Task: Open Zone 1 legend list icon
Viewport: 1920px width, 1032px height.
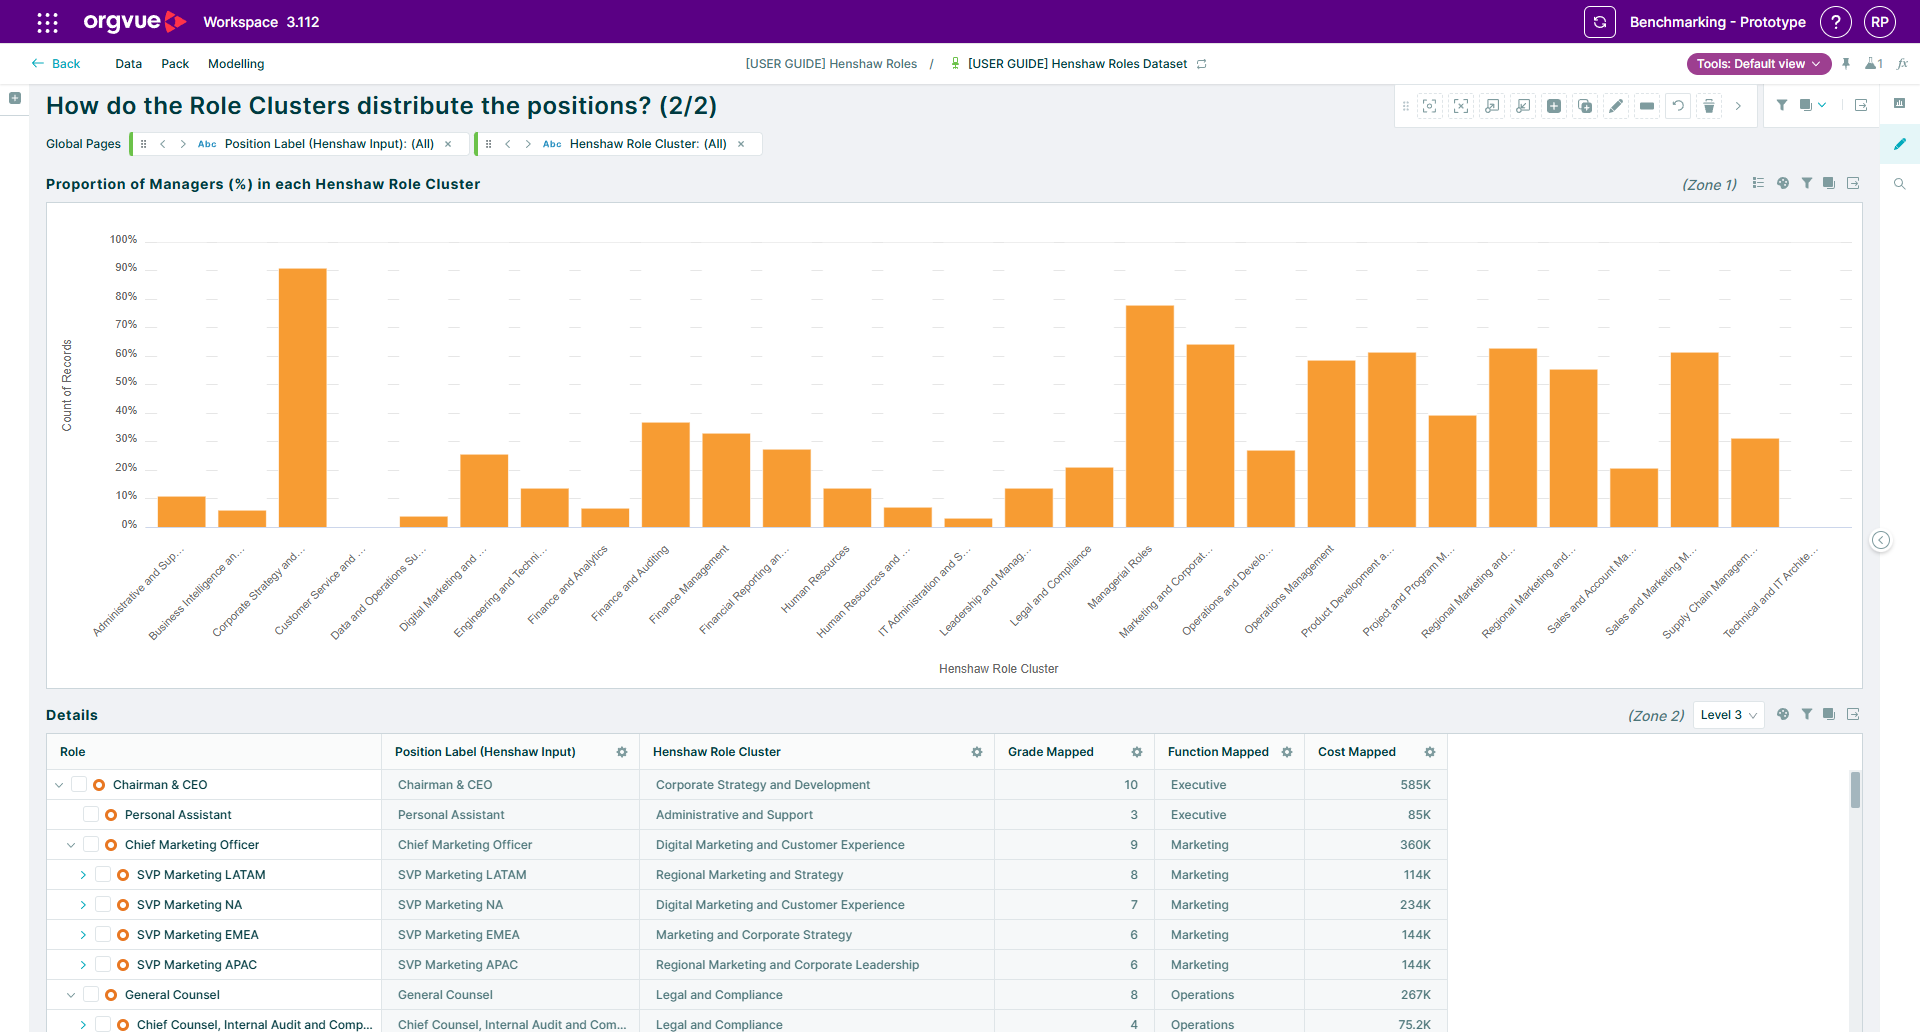Action: coord(1759,183)
